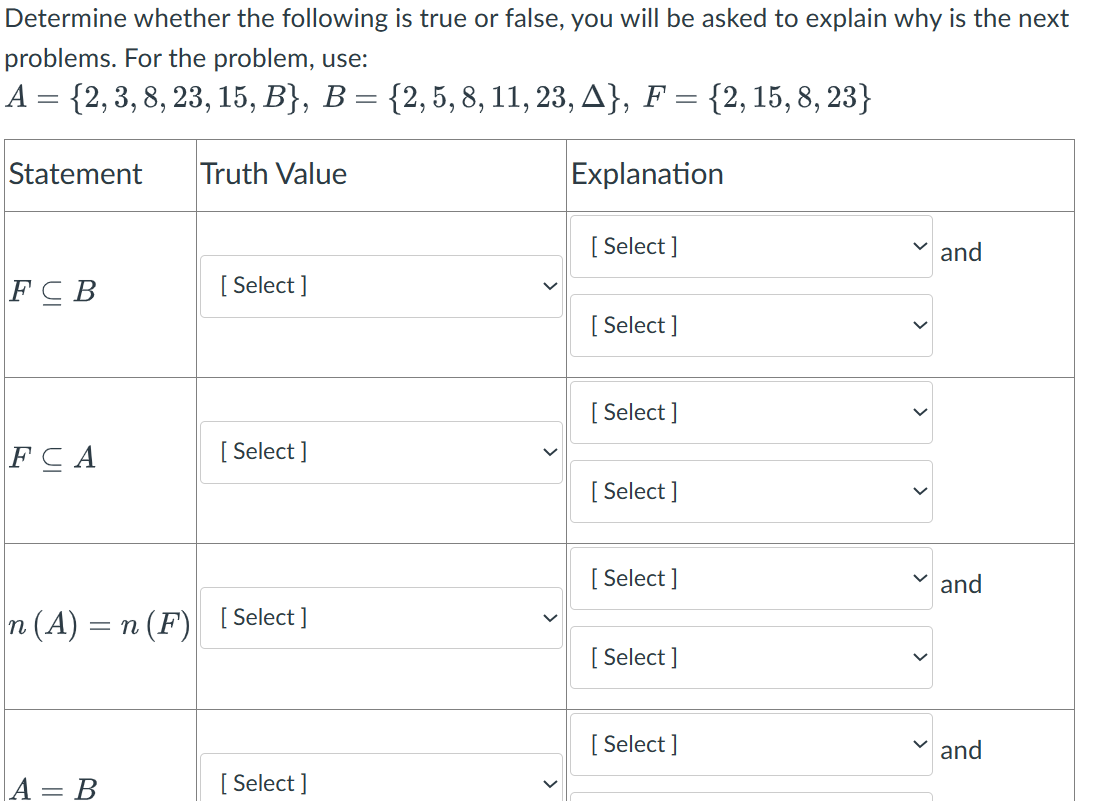Screen dimensions: 1105x801
Task: Click the chevron on the F ⊆ A Explanation select
Action: click(x=918, y=412)
